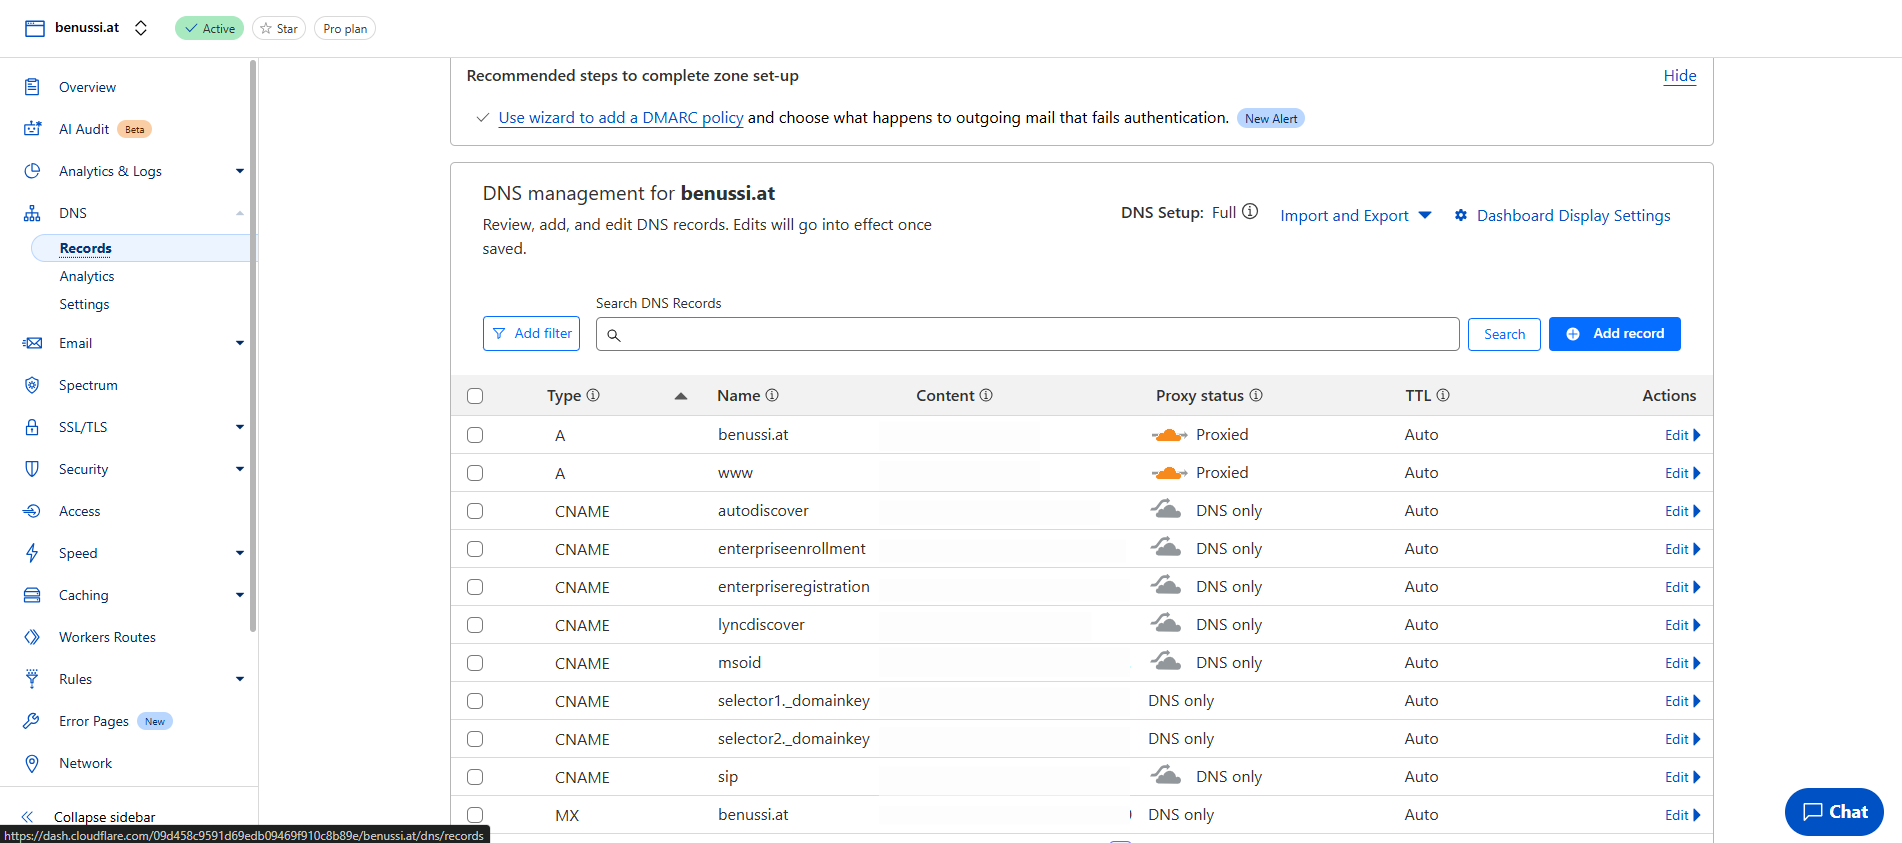Check the box for www A record
This screenshot has width=1902, height=843.
475,473
